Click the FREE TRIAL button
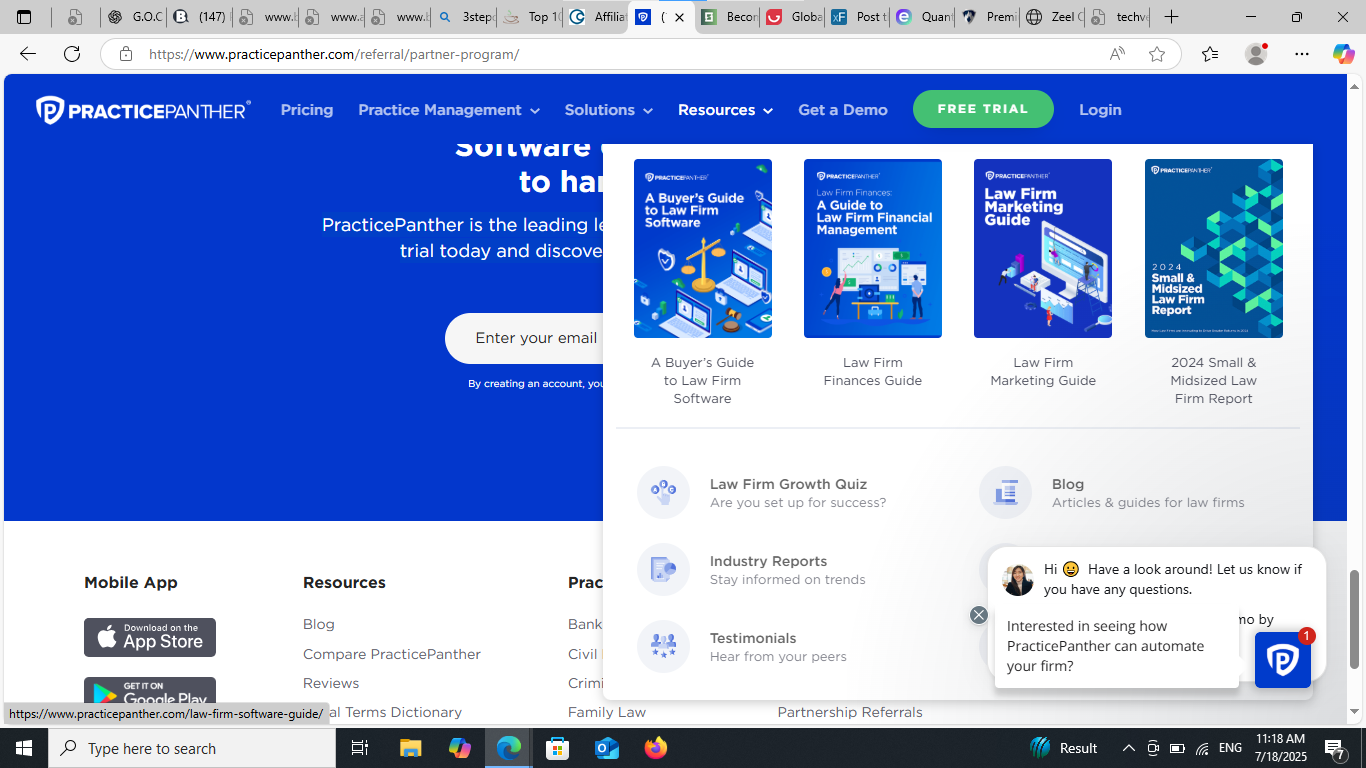Screen dimensions: 1366x768 click(x=983, y=109)
